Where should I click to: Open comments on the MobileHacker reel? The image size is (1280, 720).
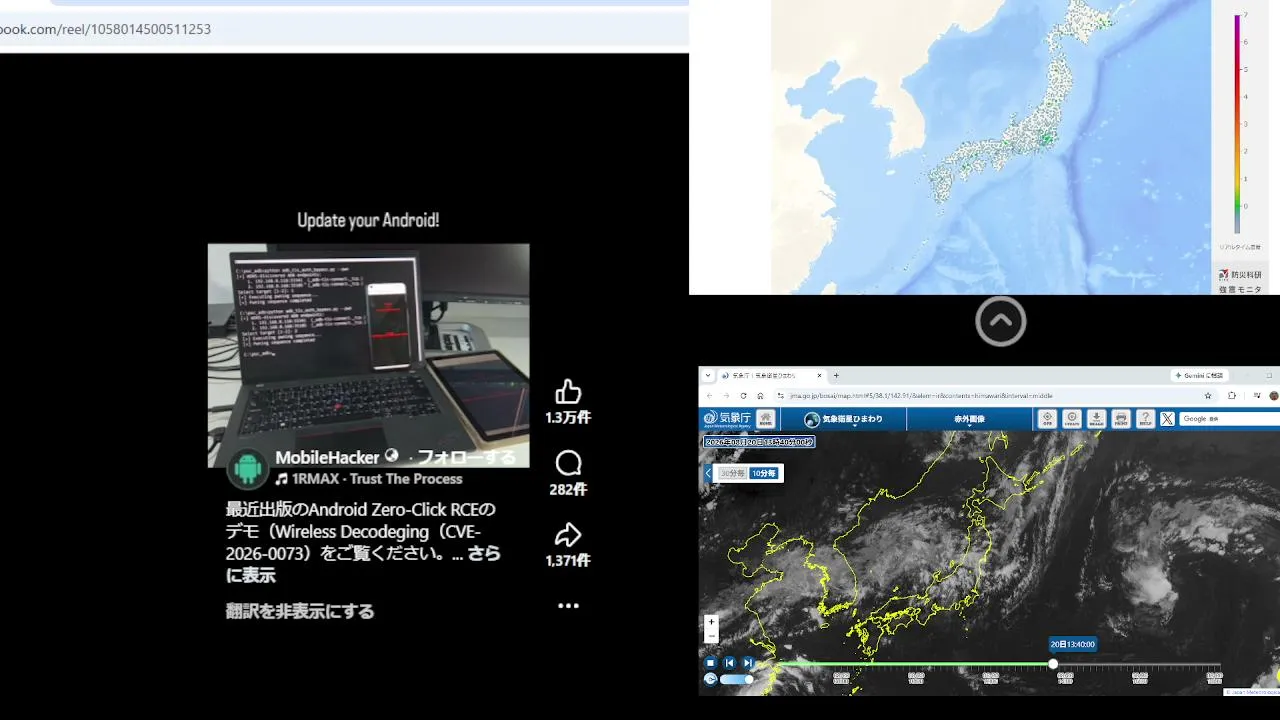(x=568, y=463)
